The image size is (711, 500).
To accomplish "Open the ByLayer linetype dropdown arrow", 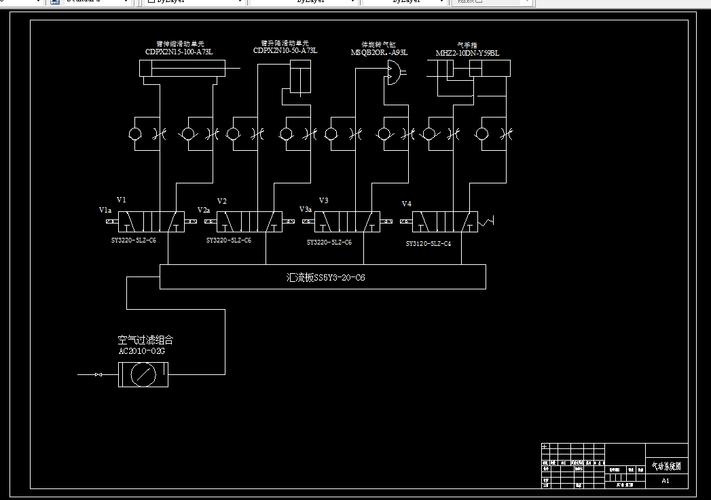I will coord(354,1).
